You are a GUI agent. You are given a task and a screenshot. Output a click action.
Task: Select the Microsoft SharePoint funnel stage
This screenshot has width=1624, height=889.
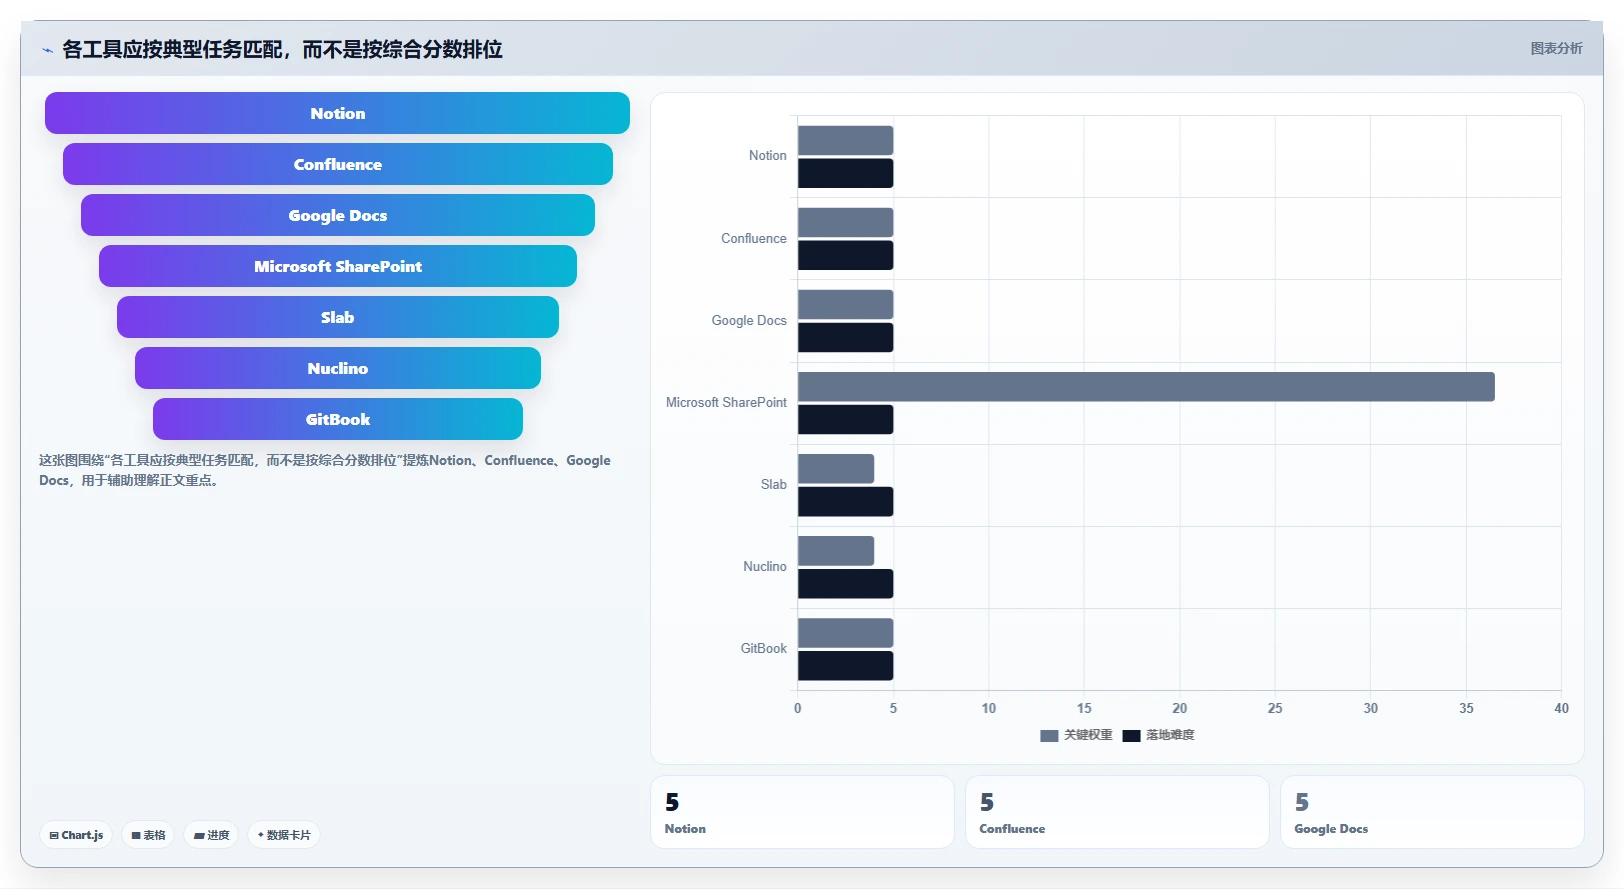(x=337, y=266)
